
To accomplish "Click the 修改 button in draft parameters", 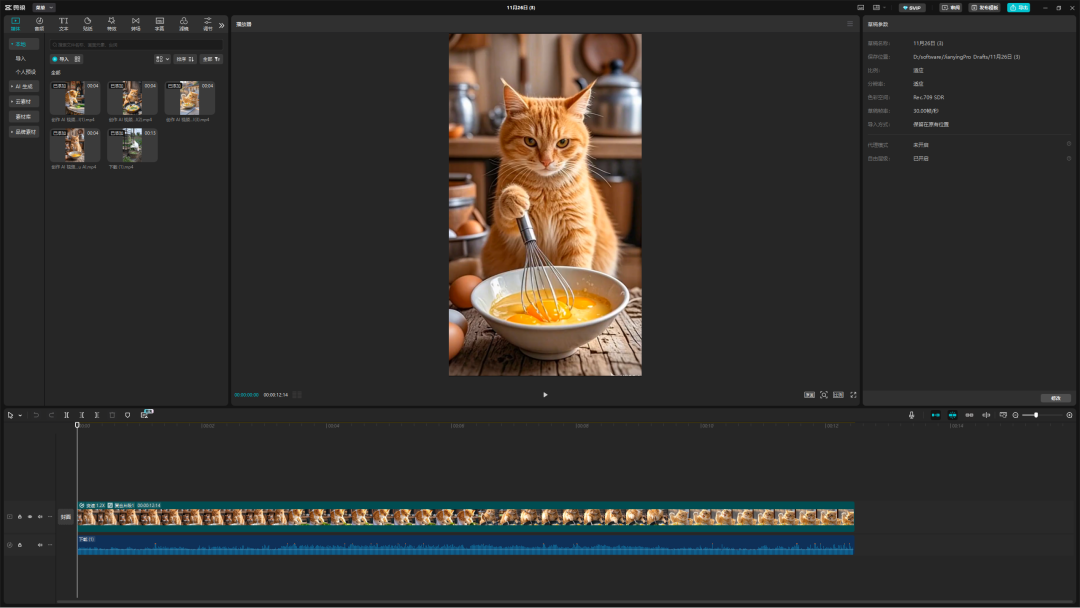I will click(x=1055, y=398).
